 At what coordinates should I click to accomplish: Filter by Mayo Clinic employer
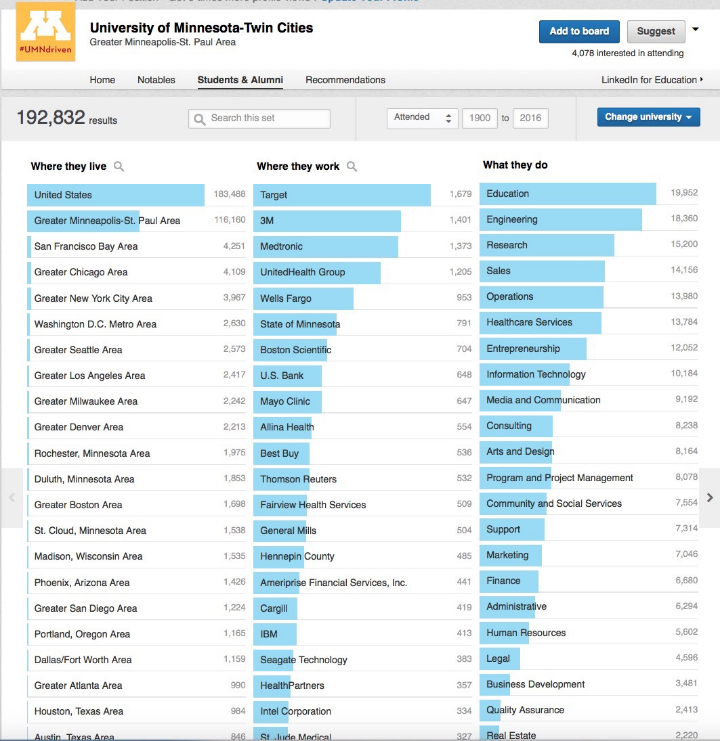pyautogui.click(x=363, y=401)
